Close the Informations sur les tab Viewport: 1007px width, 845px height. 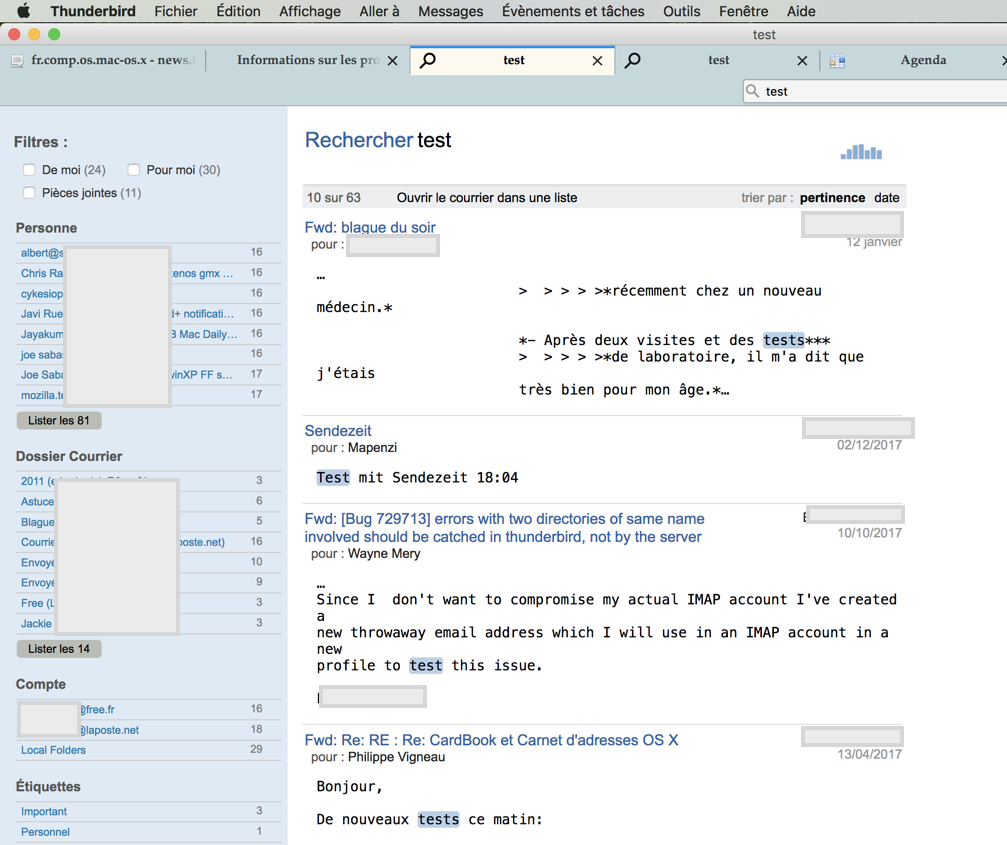[x=392, y=61]
